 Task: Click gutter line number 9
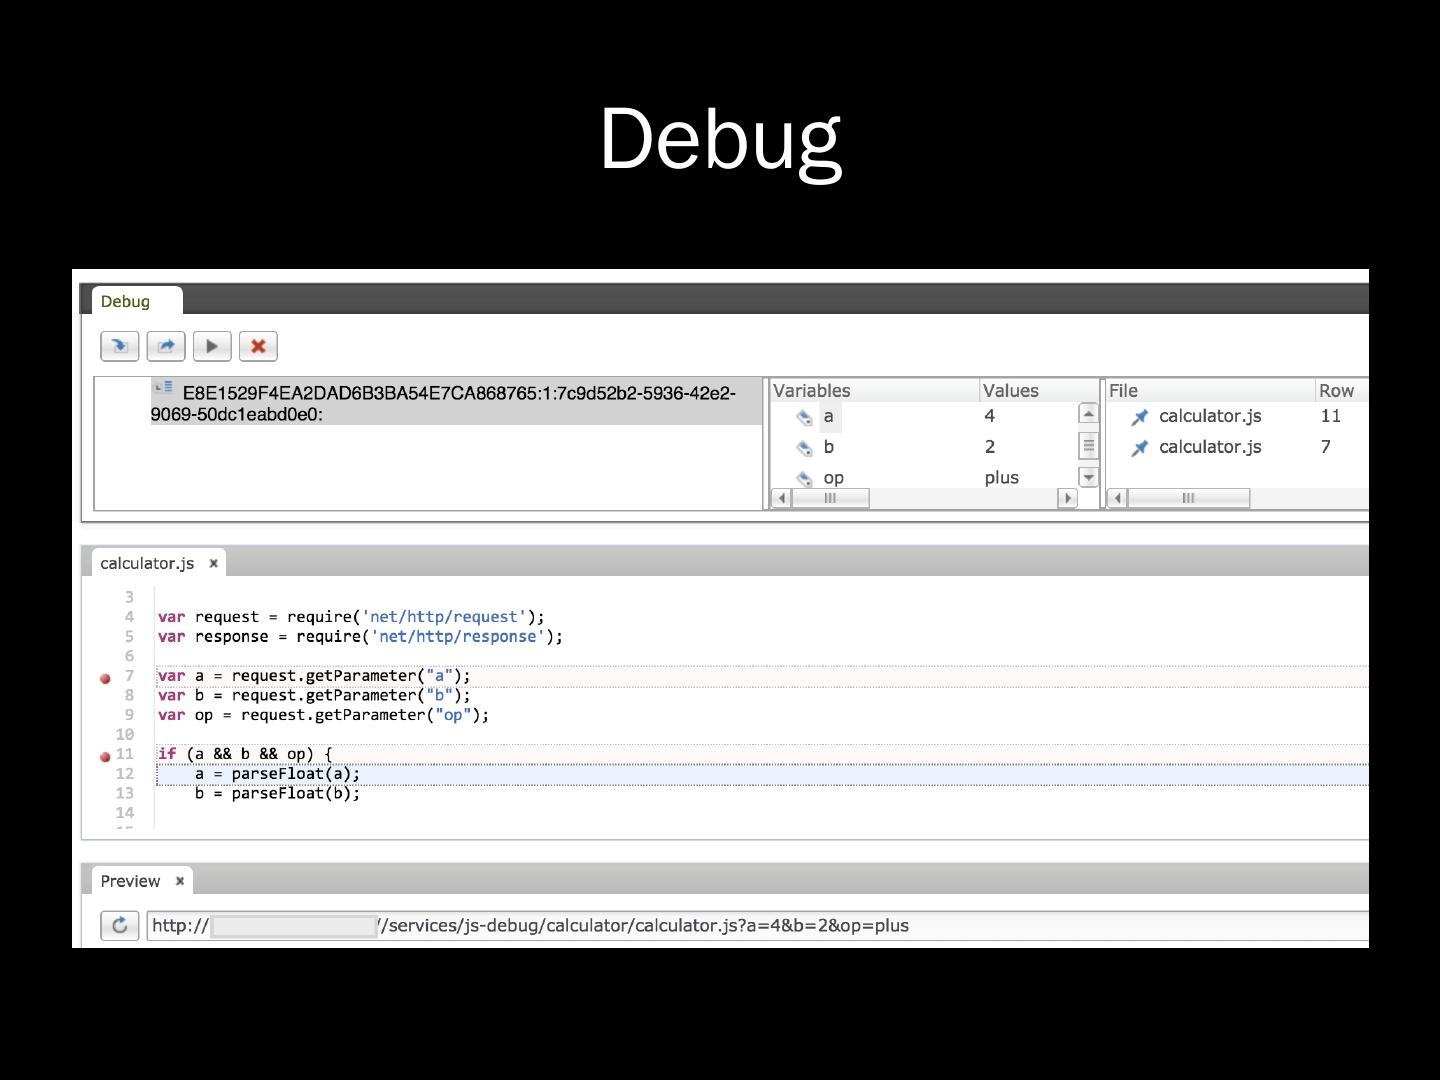129,715
